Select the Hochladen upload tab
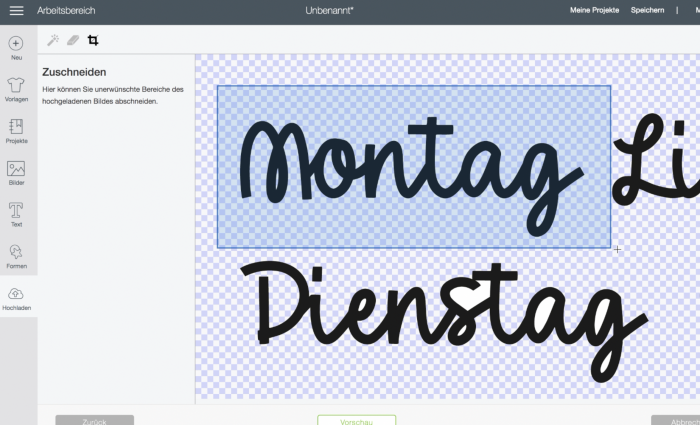The width and height of the screenshot is (700, 425). [x=17, y=295]
